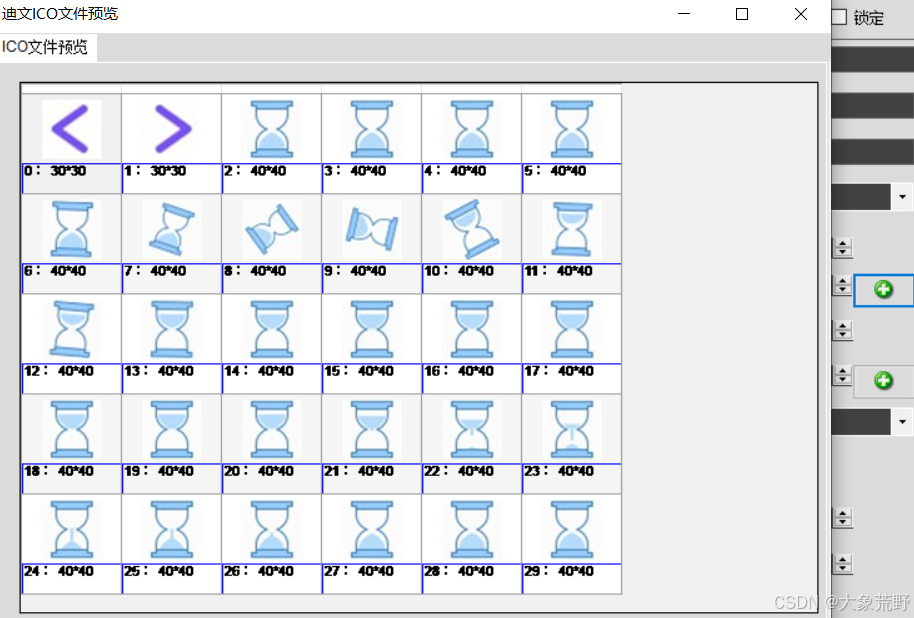This screenshot has height=618, width=914.
Task: Click the '0: 30*30' label
Action: [x=55, y=171]
